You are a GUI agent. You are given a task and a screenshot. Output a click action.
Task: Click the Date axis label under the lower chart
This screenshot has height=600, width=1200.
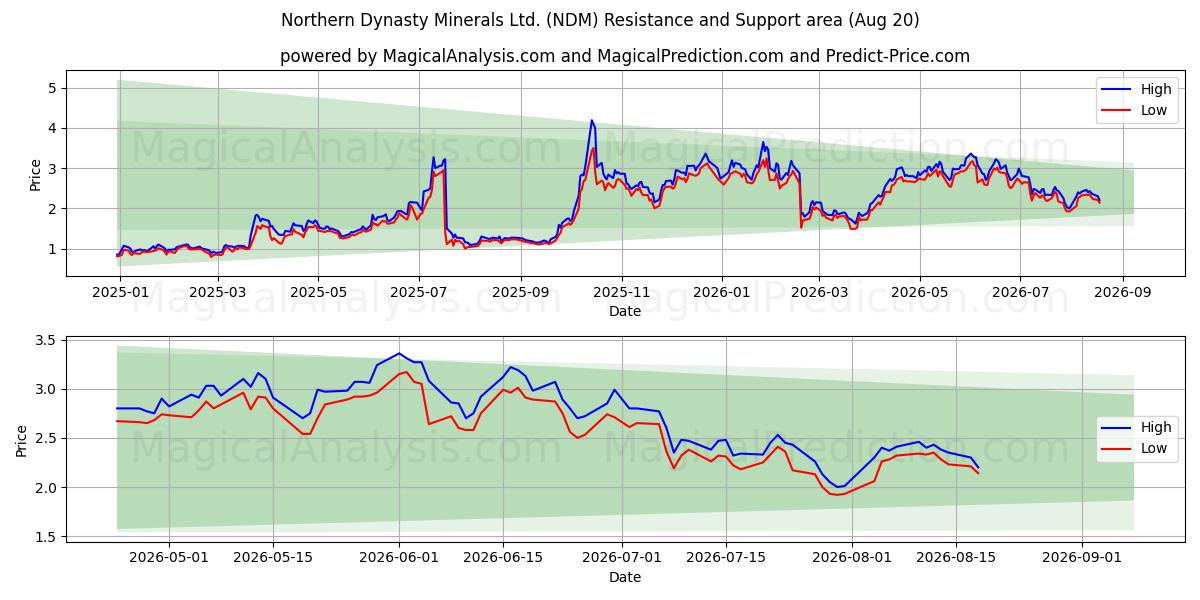tap(625, 577)
